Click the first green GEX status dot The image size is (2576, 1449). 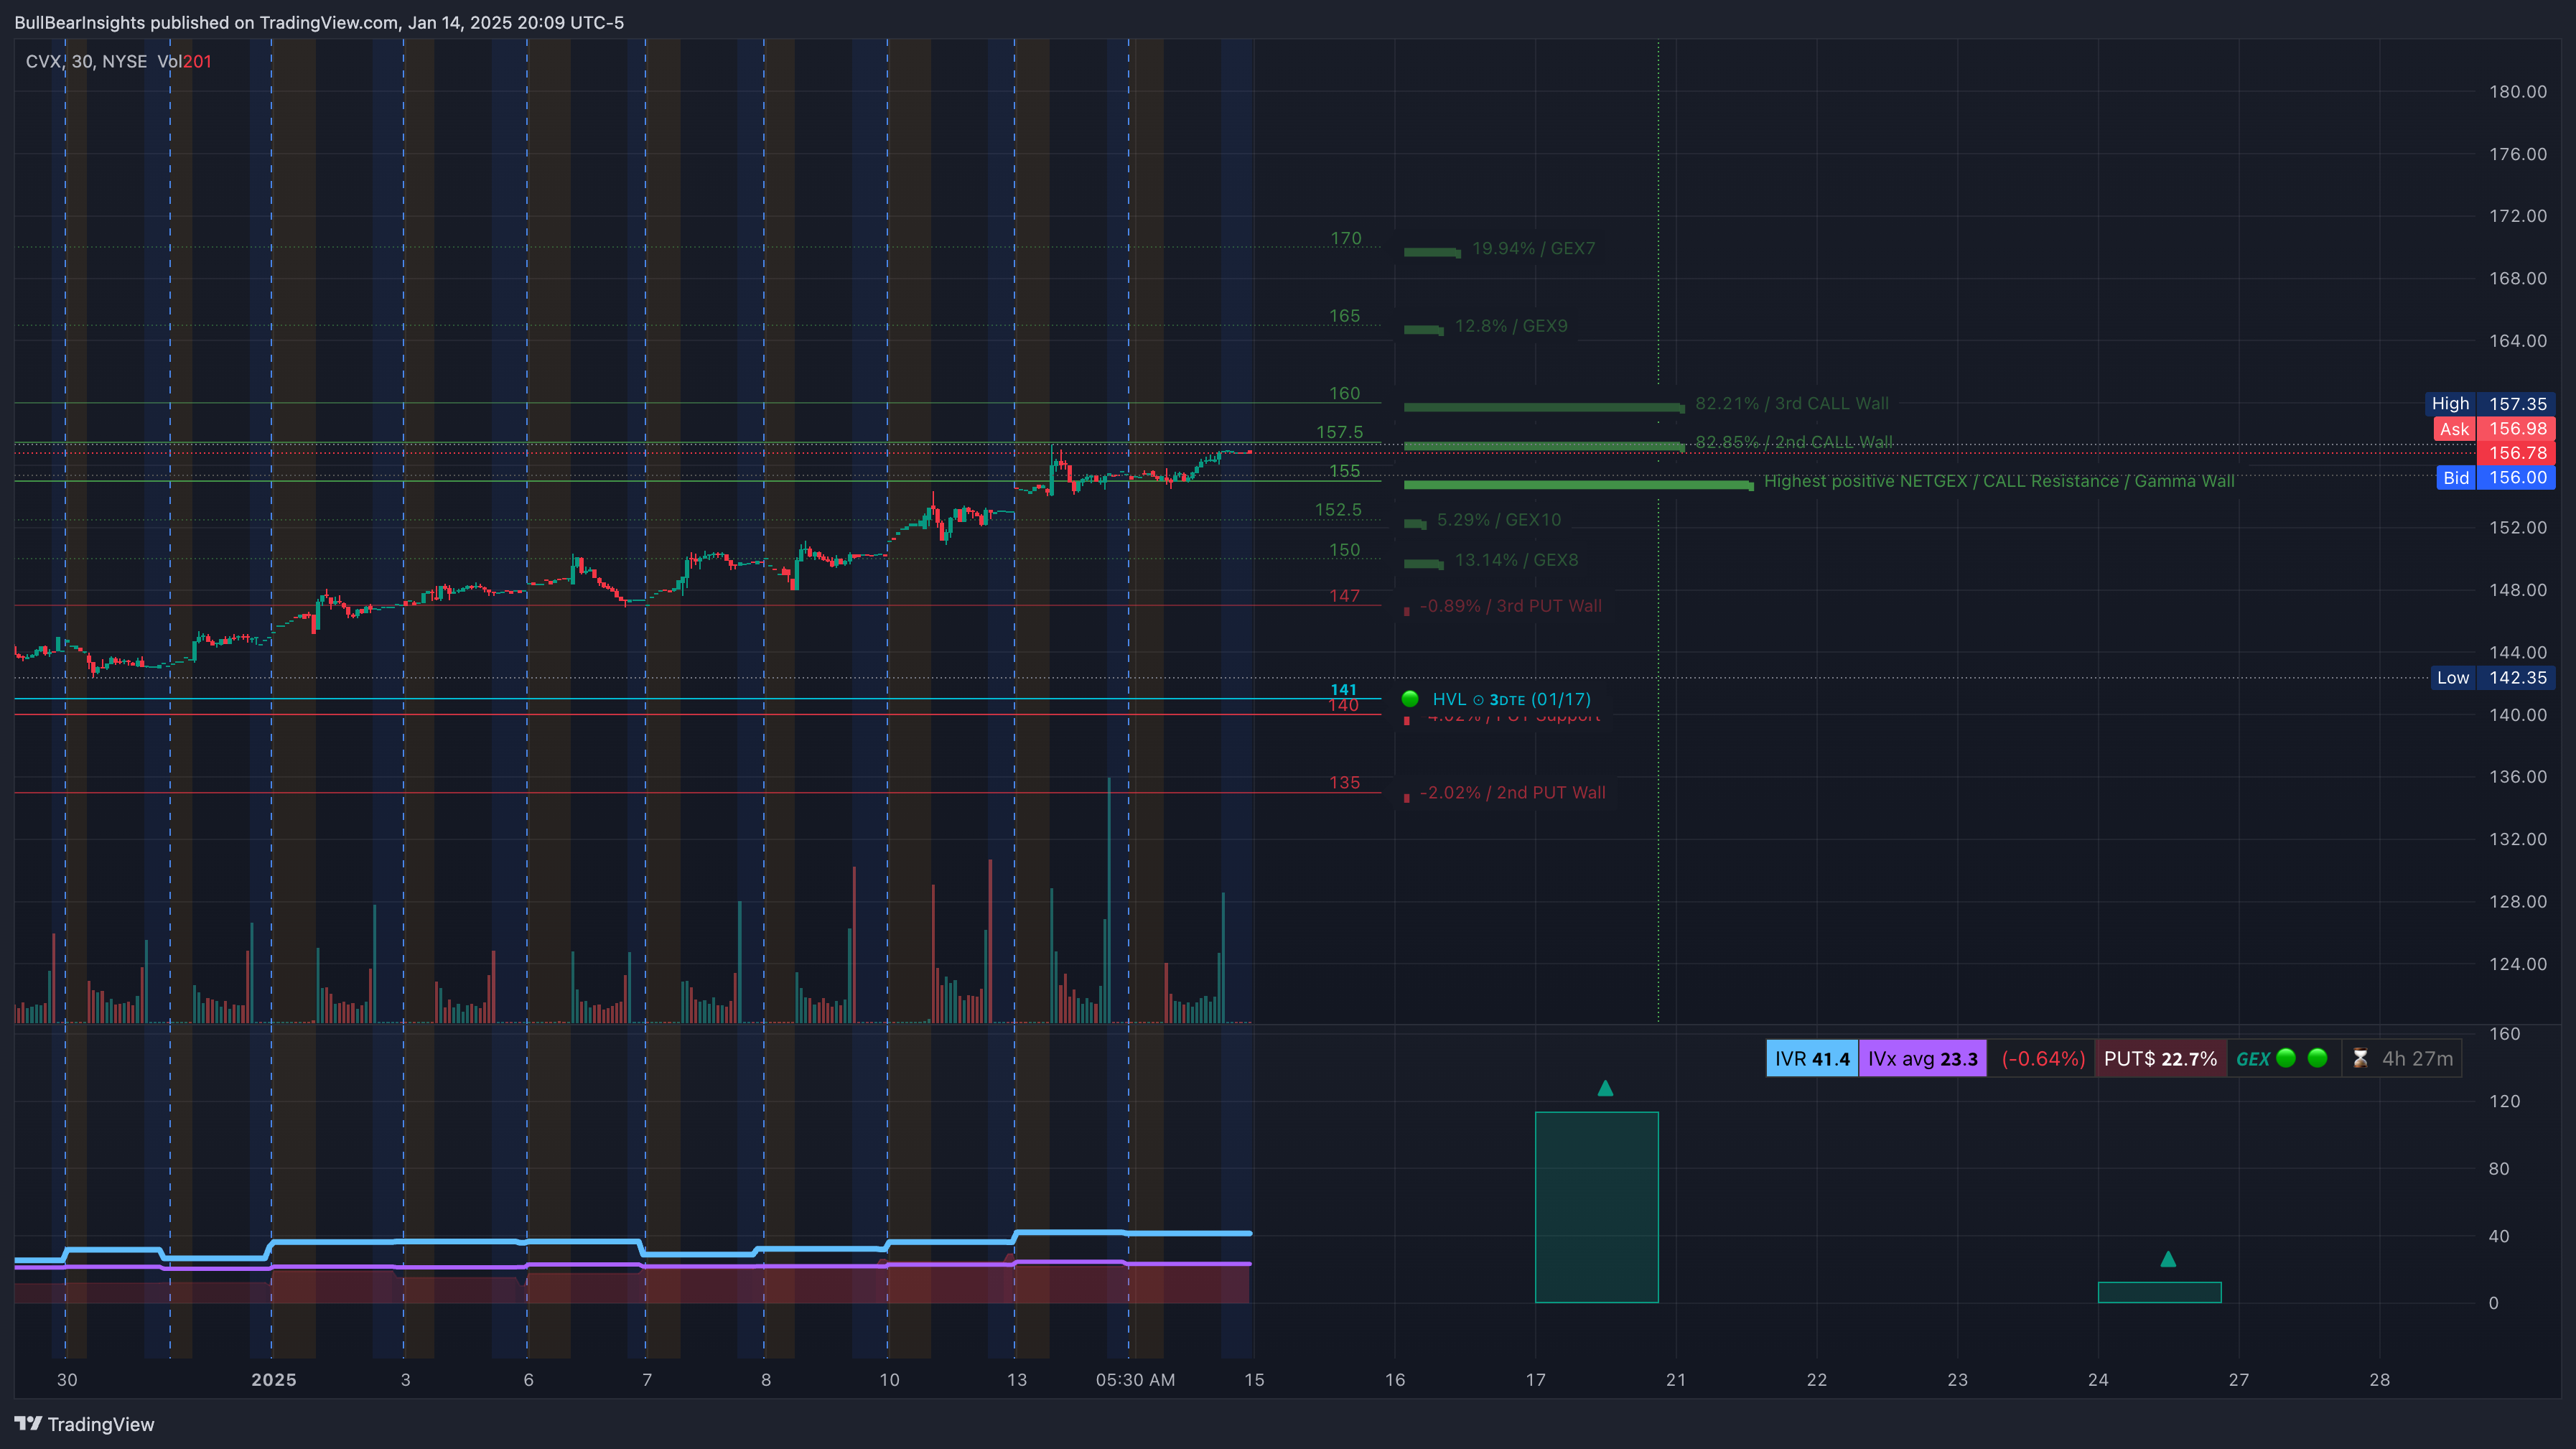click(2286, 1058)
